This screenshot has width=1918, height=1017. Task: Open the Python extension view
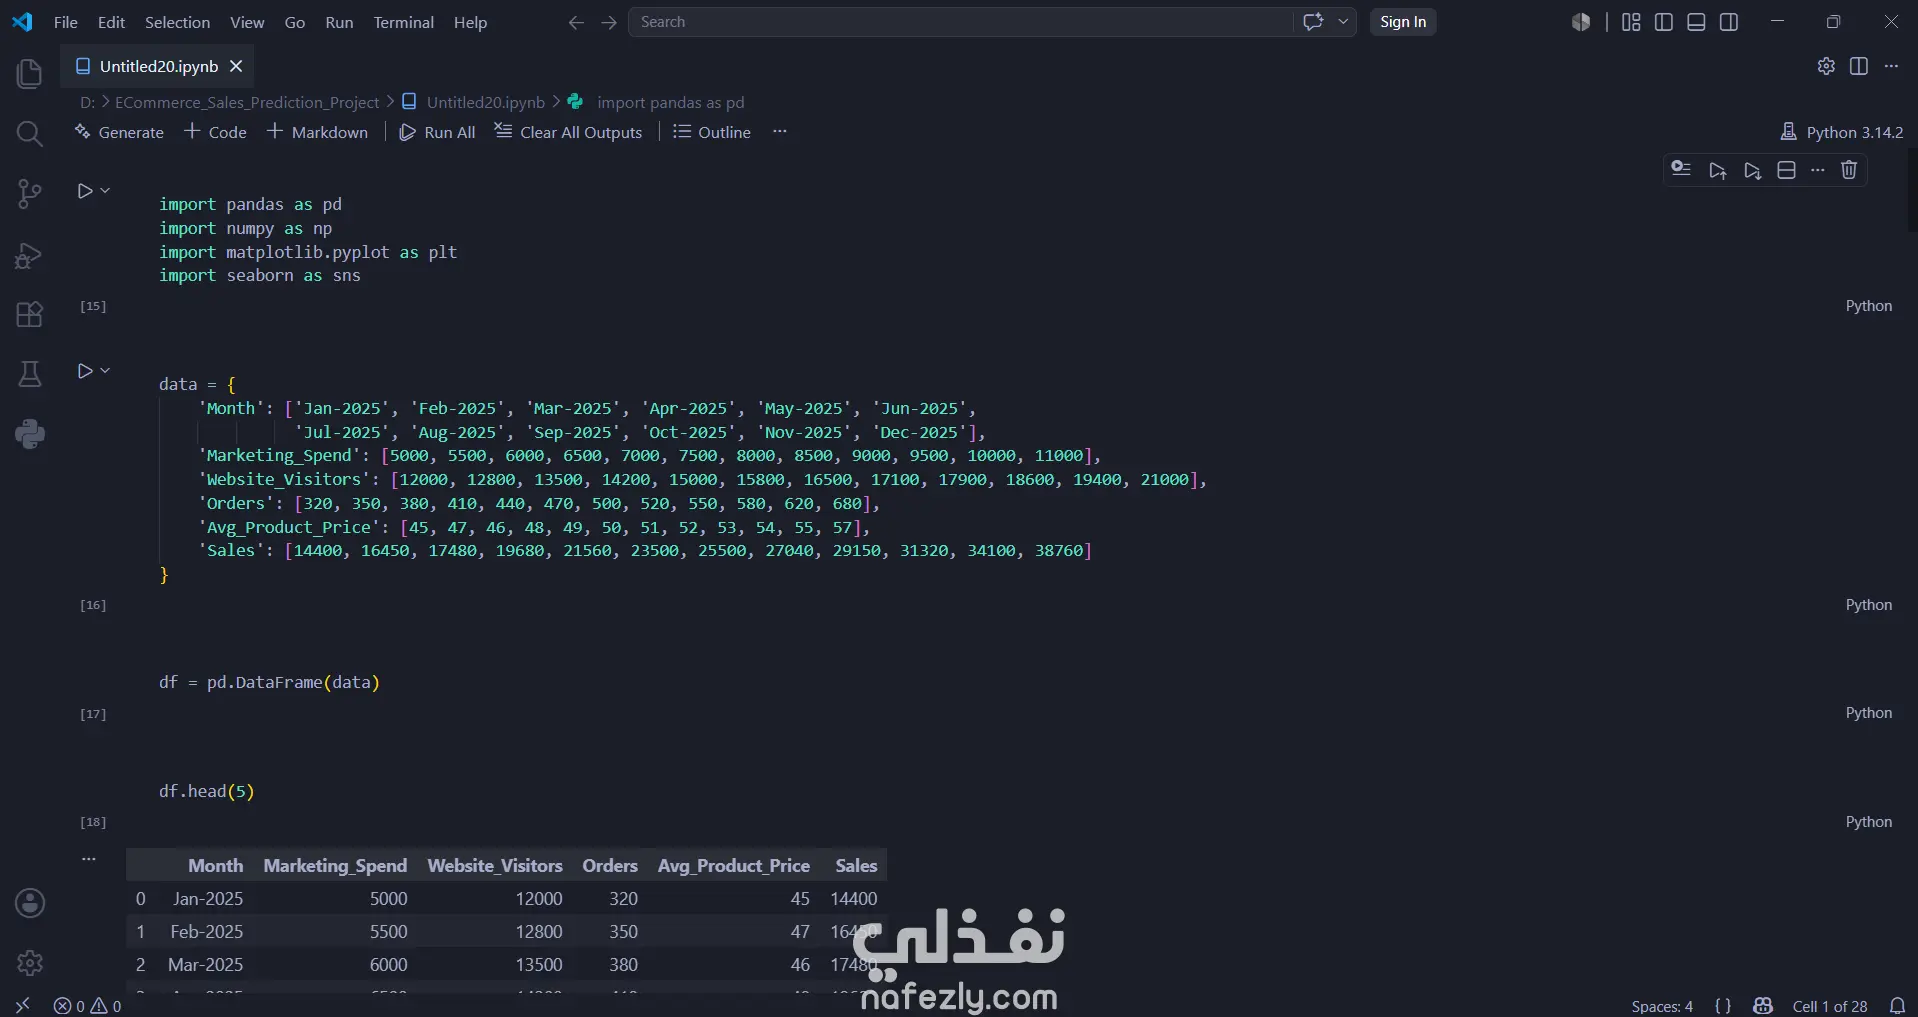tap(30, 434)
